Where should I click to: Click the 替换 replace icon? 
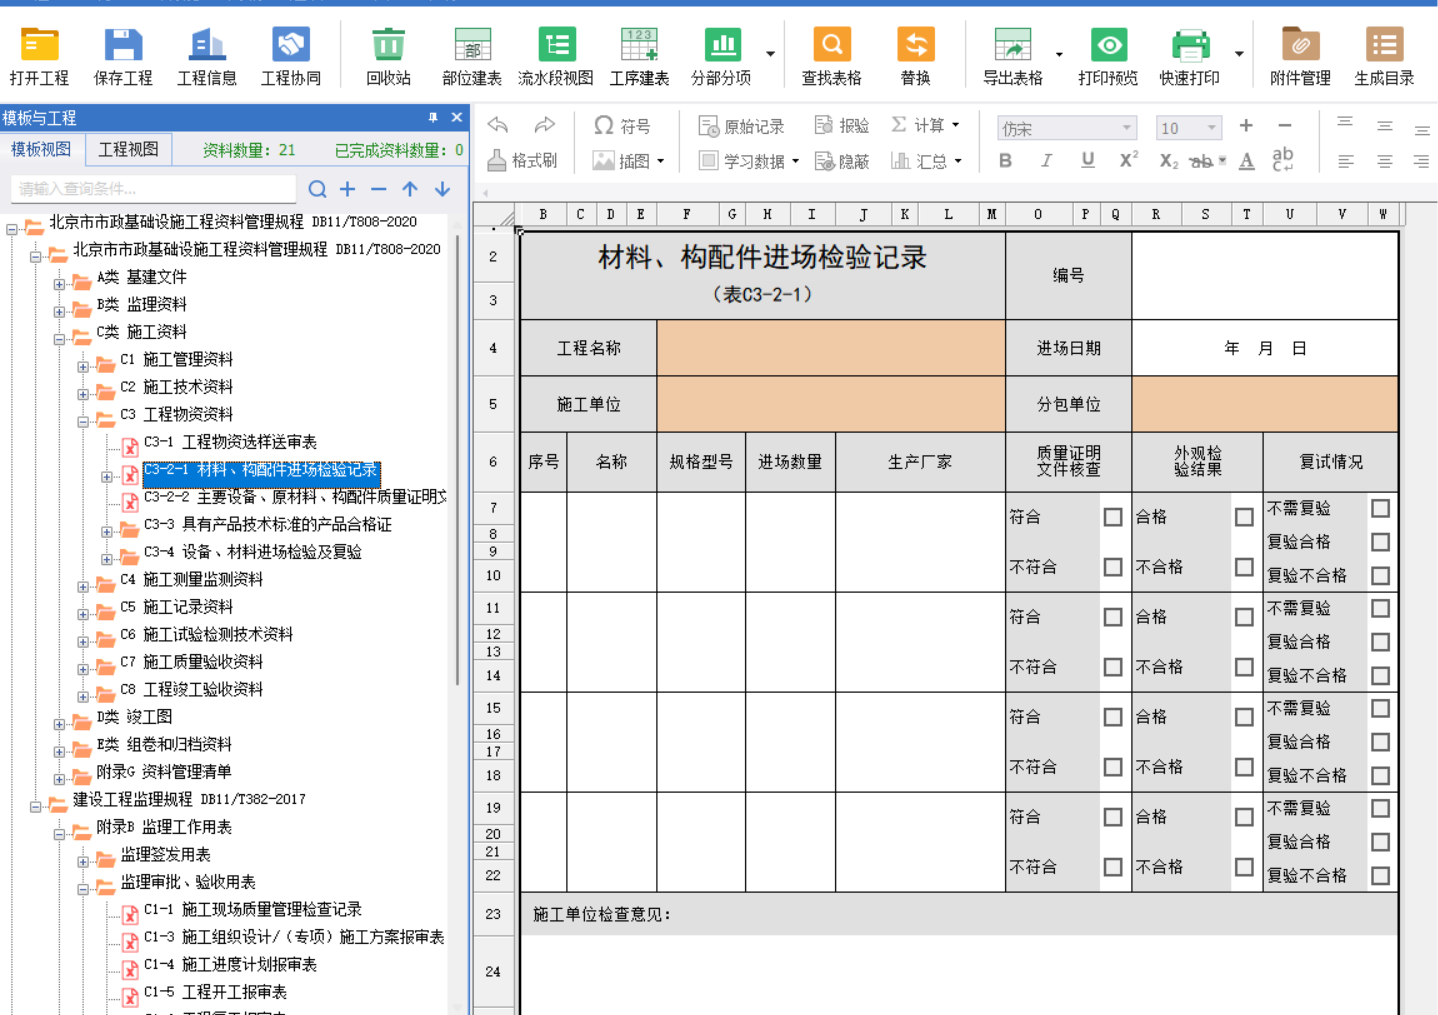click(916, 57)
